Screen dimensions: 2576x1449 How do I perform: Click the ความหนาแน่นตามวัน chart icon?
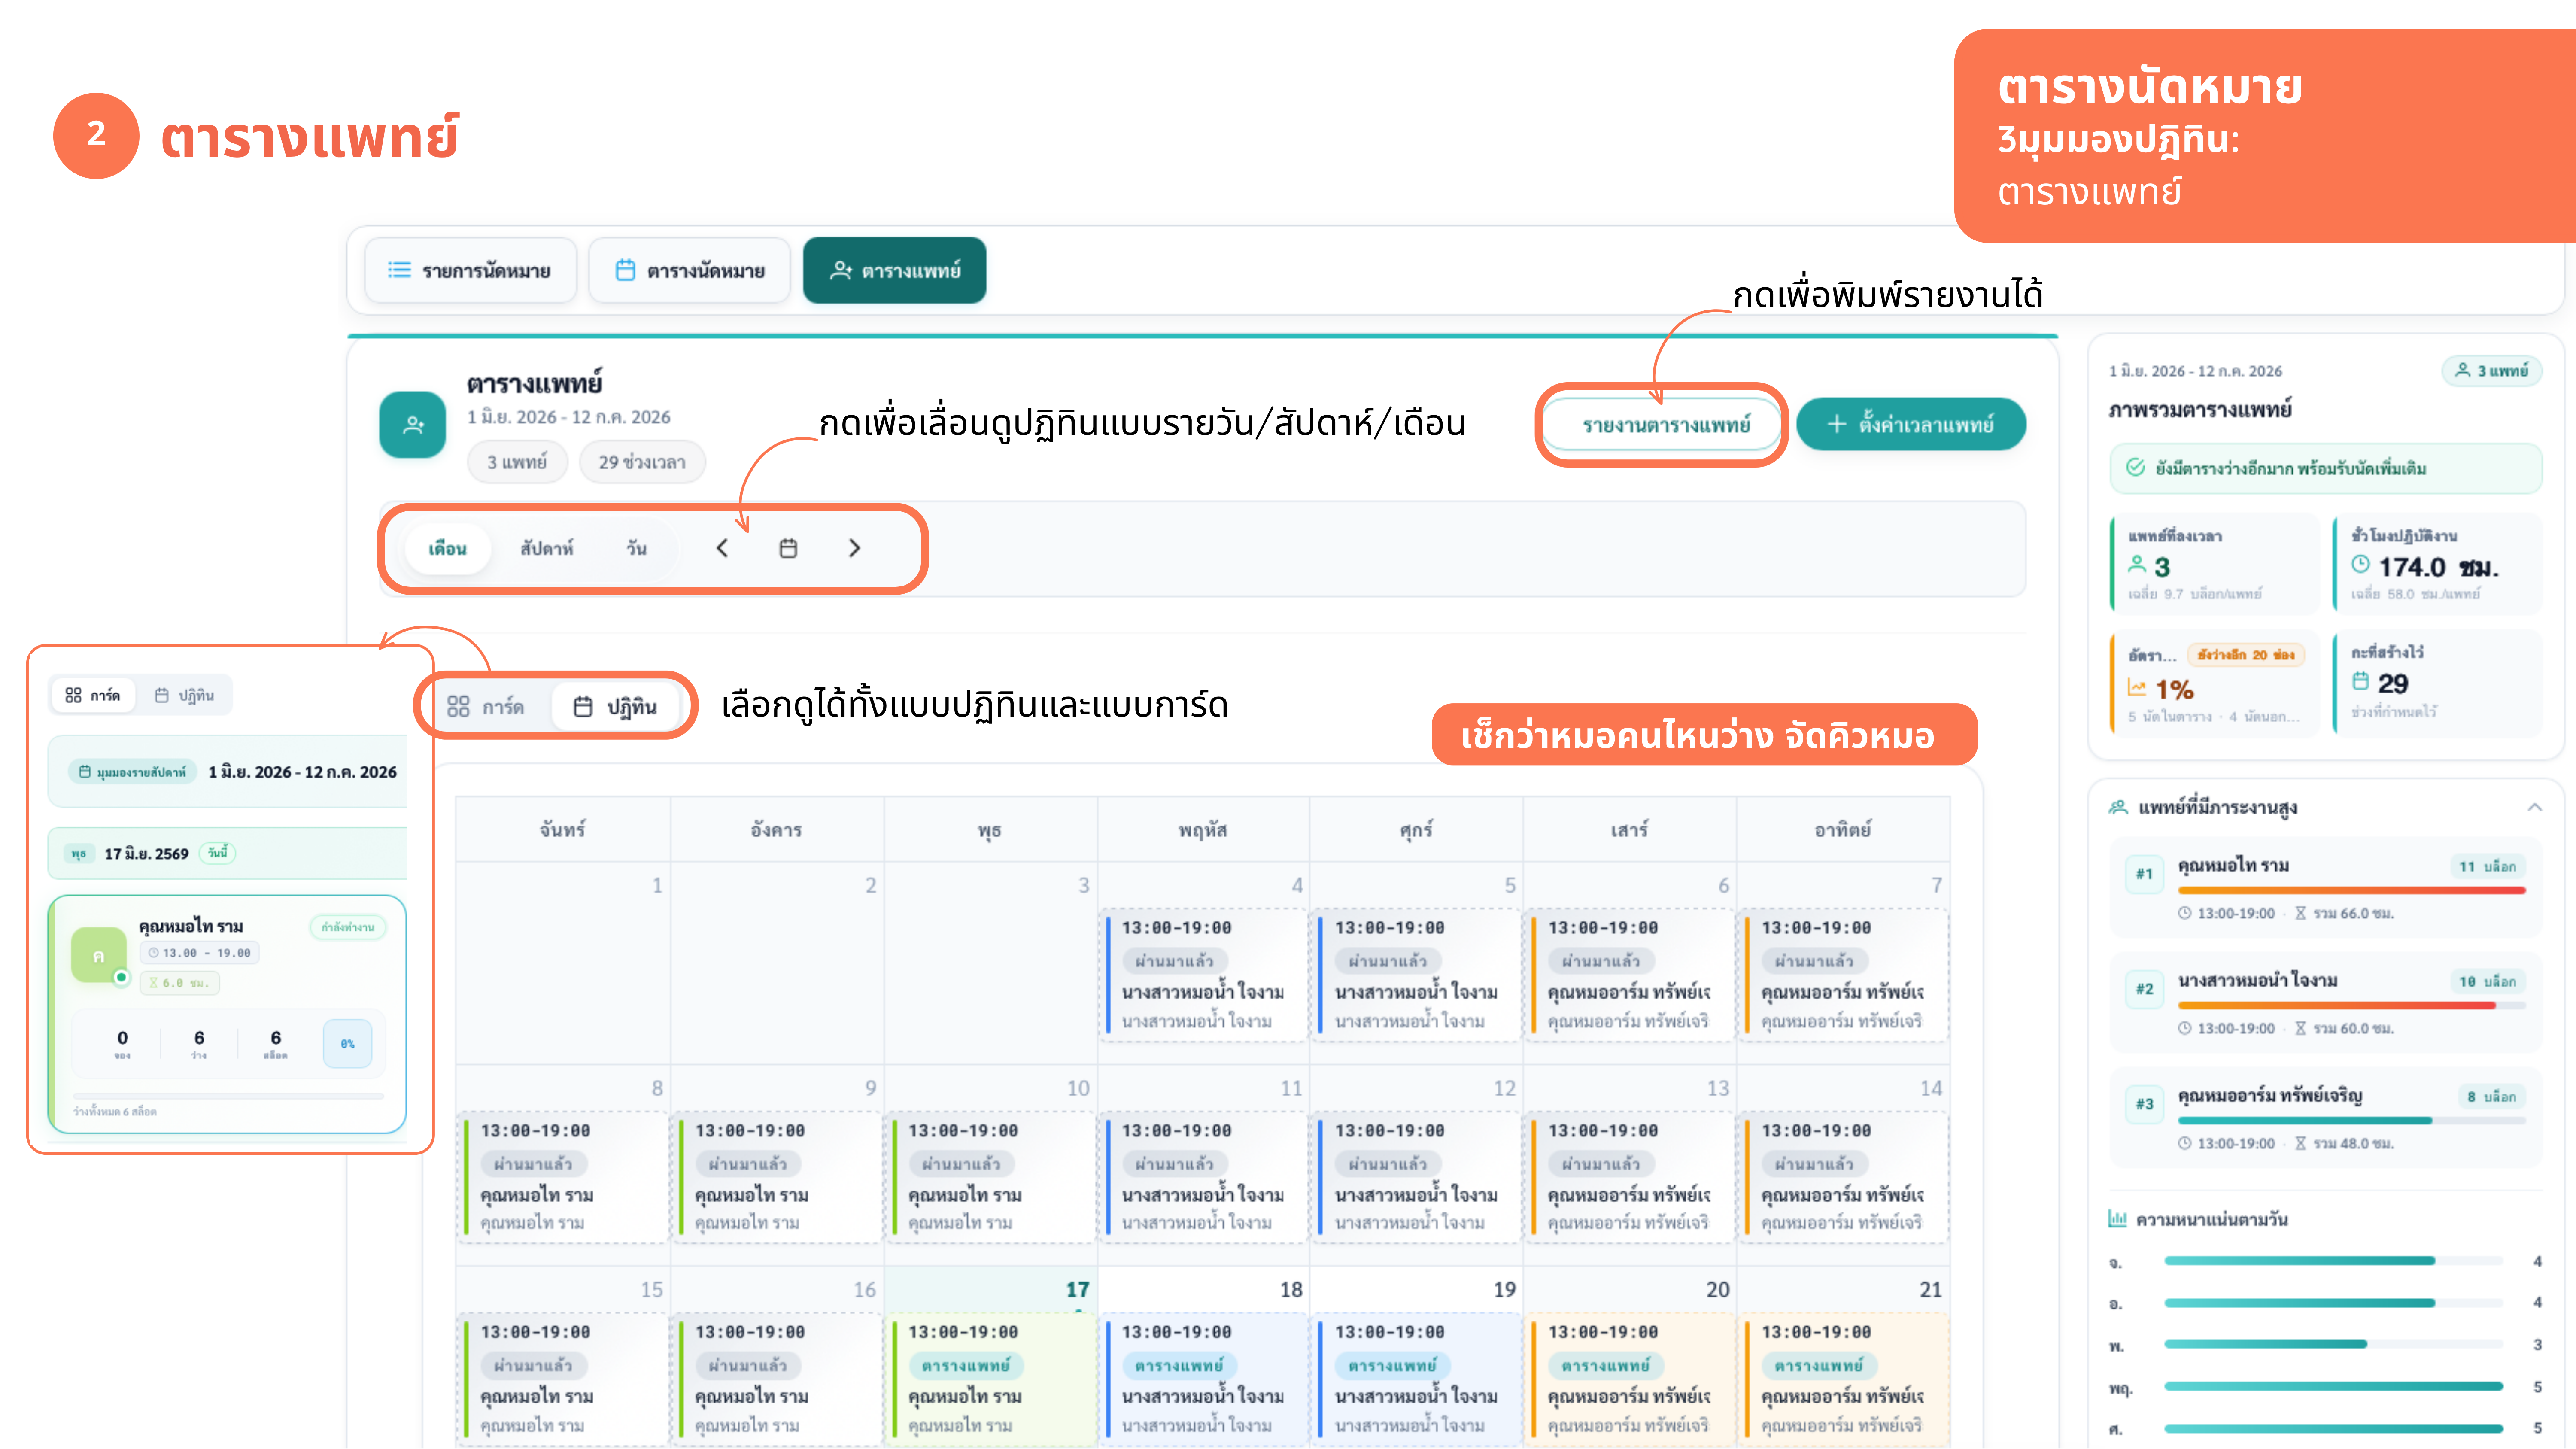click(x=2117, y=1219)
